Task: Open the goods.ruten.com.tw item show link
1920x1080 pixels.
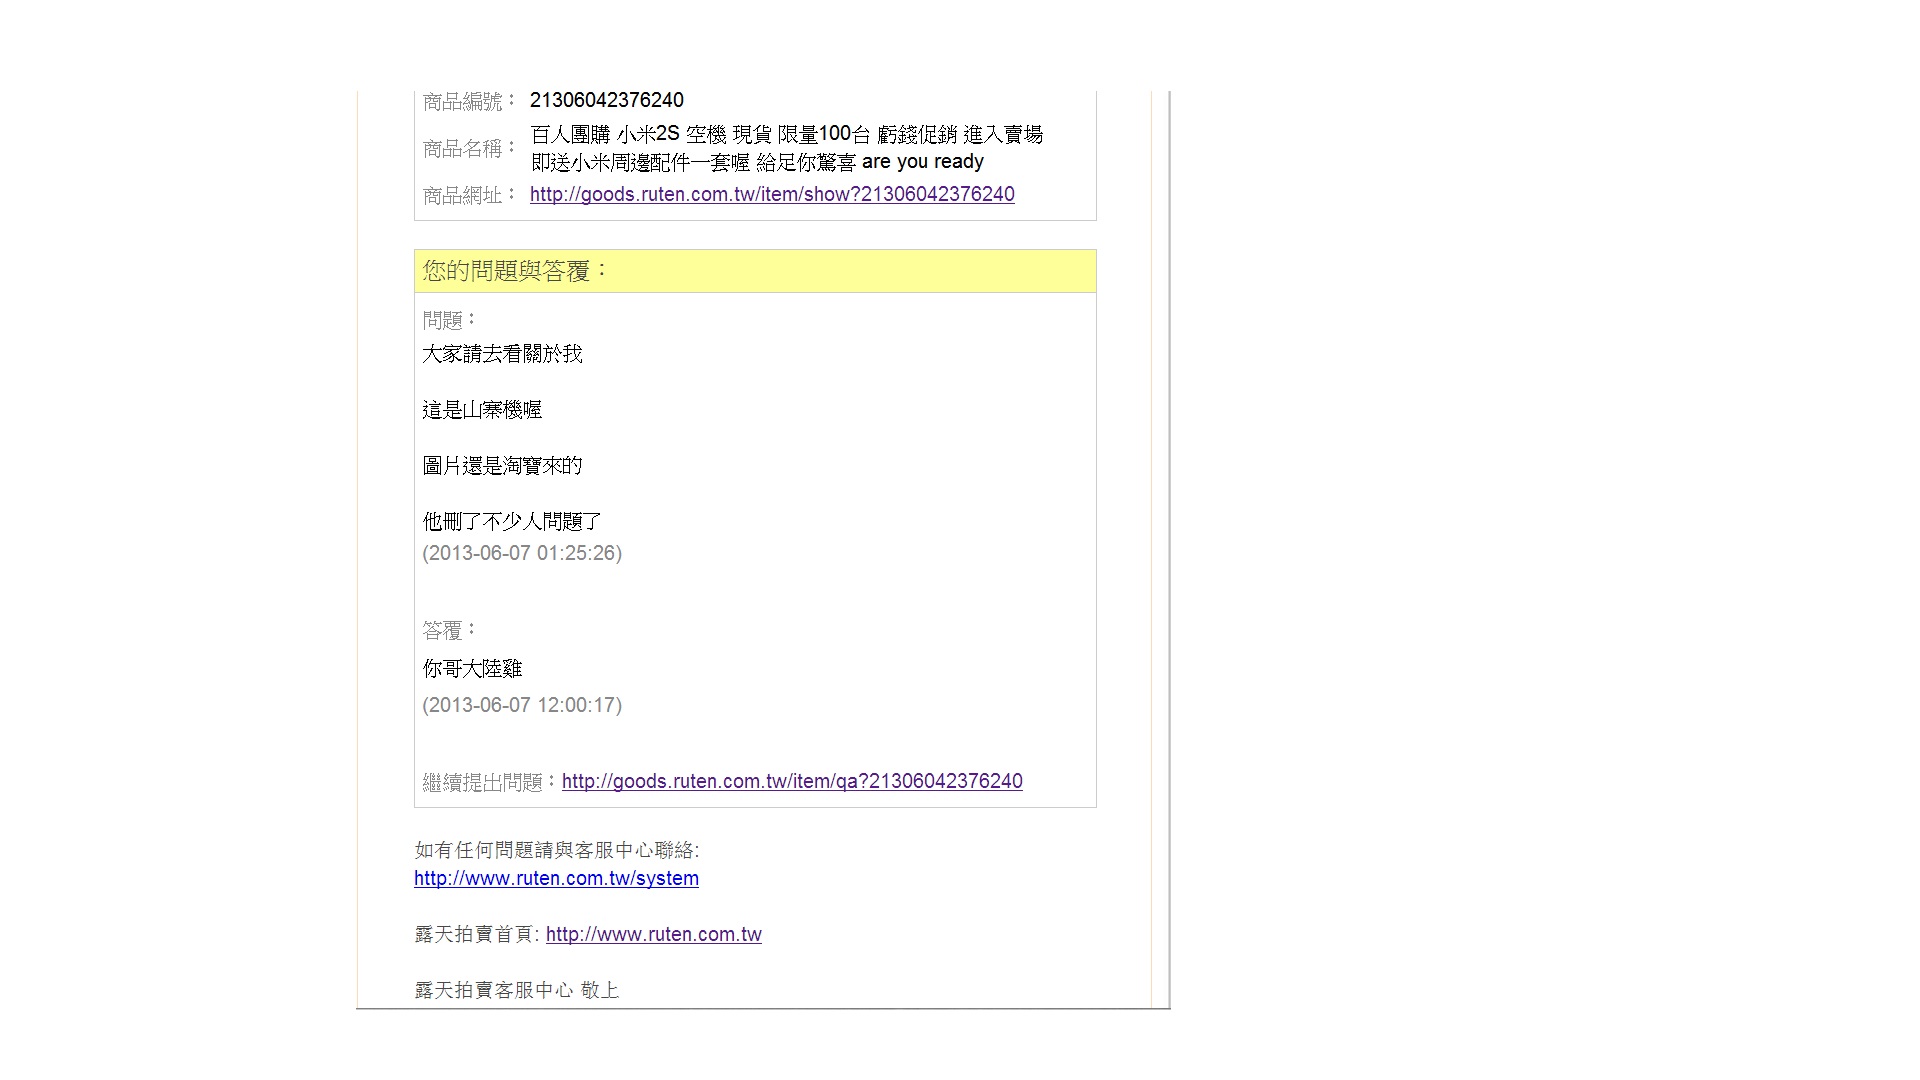Action: (772, 195)
